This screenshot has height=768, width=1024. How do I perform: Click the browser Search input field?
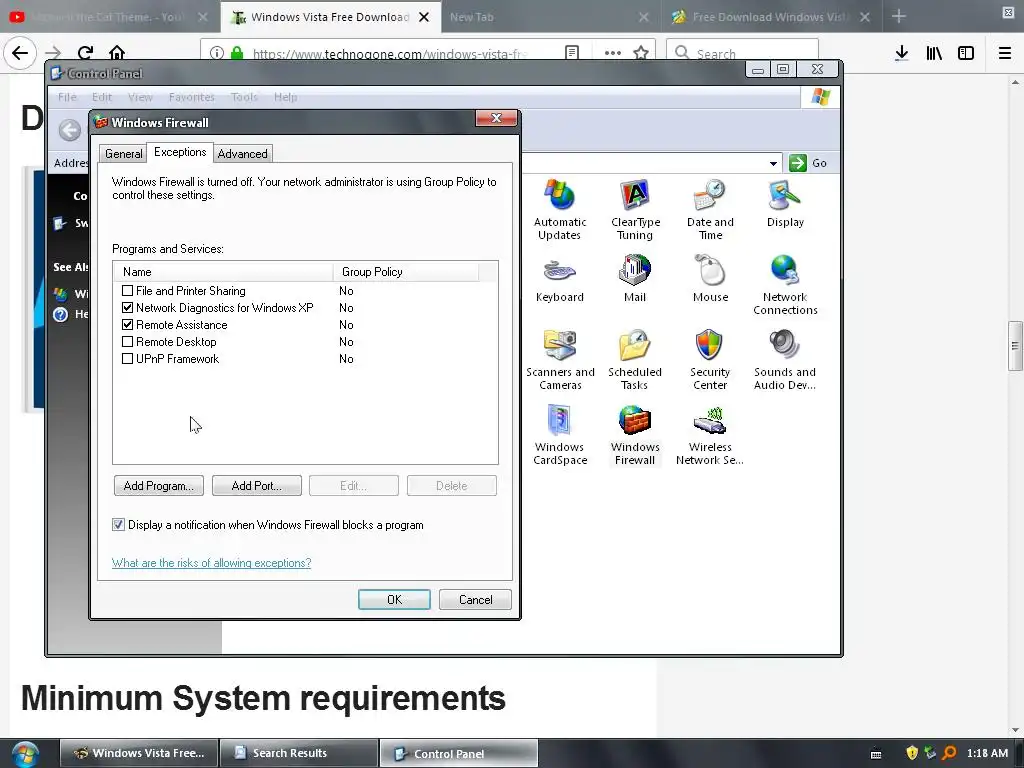tap(742, 53)
